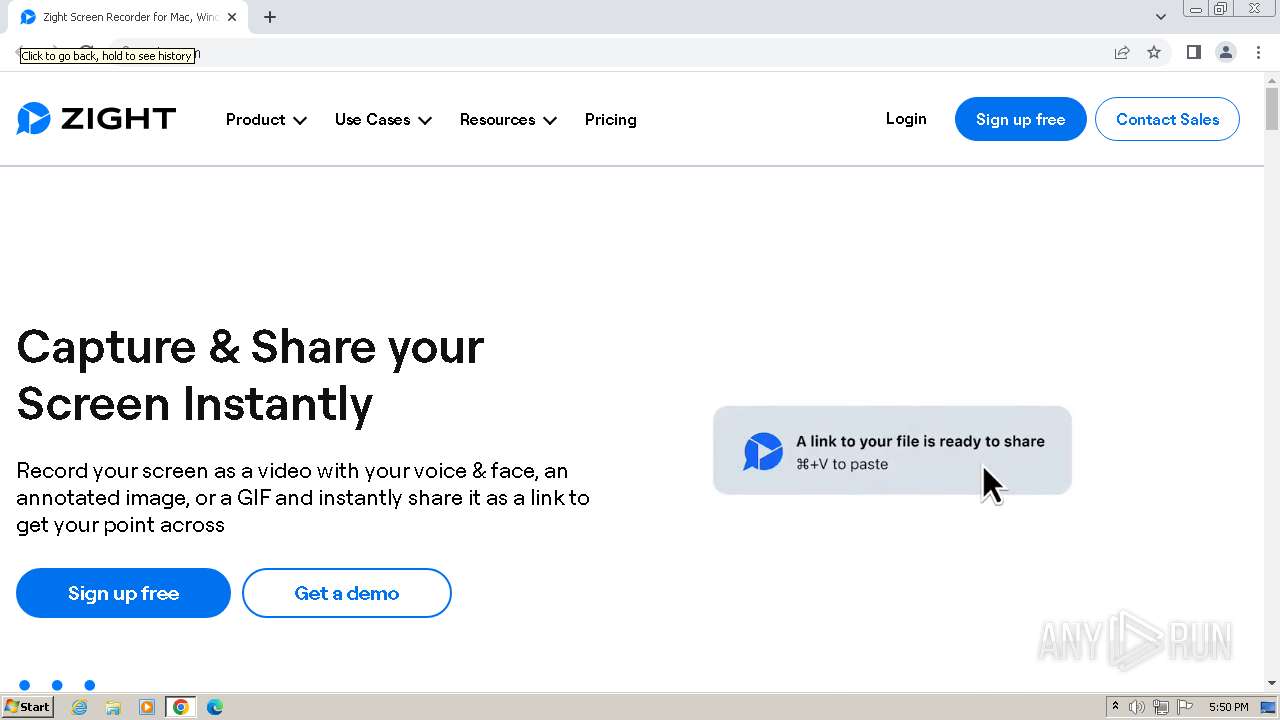The height and width of the screenshot is (720, 1280).
Task: Open File Explorer from the taskbar
Action: click(113, 707)
